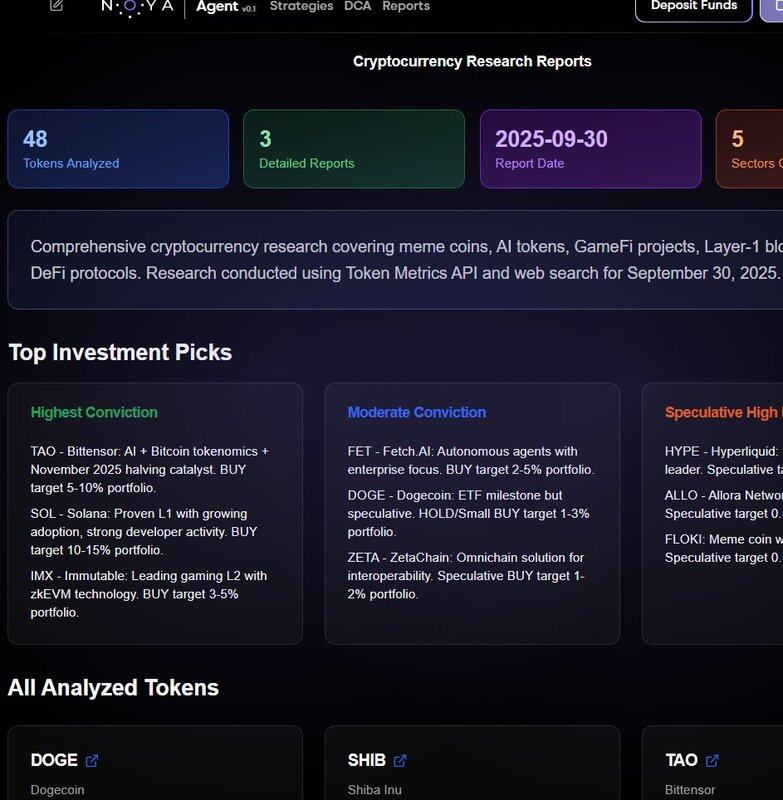Click the compose edit icon in the header
This screenshot has width=783, height=800.
tap(56, 5)
